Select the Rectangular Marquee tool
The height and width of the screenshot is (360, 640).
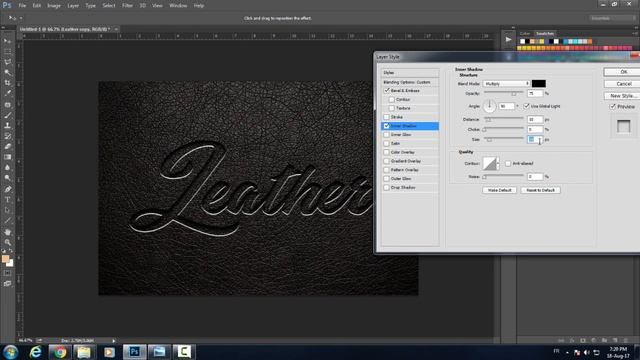coord(7,51)
